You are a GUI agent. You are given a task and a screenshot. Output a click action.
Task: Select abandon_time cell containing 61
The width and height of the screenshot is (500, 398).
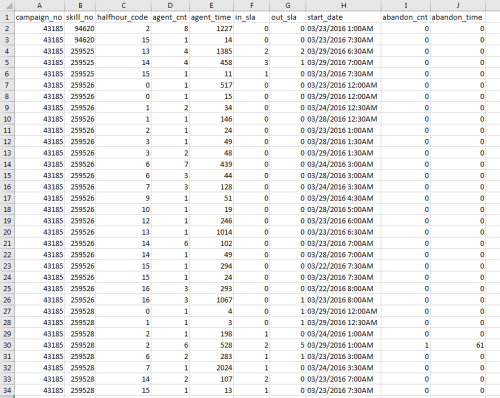458,345
